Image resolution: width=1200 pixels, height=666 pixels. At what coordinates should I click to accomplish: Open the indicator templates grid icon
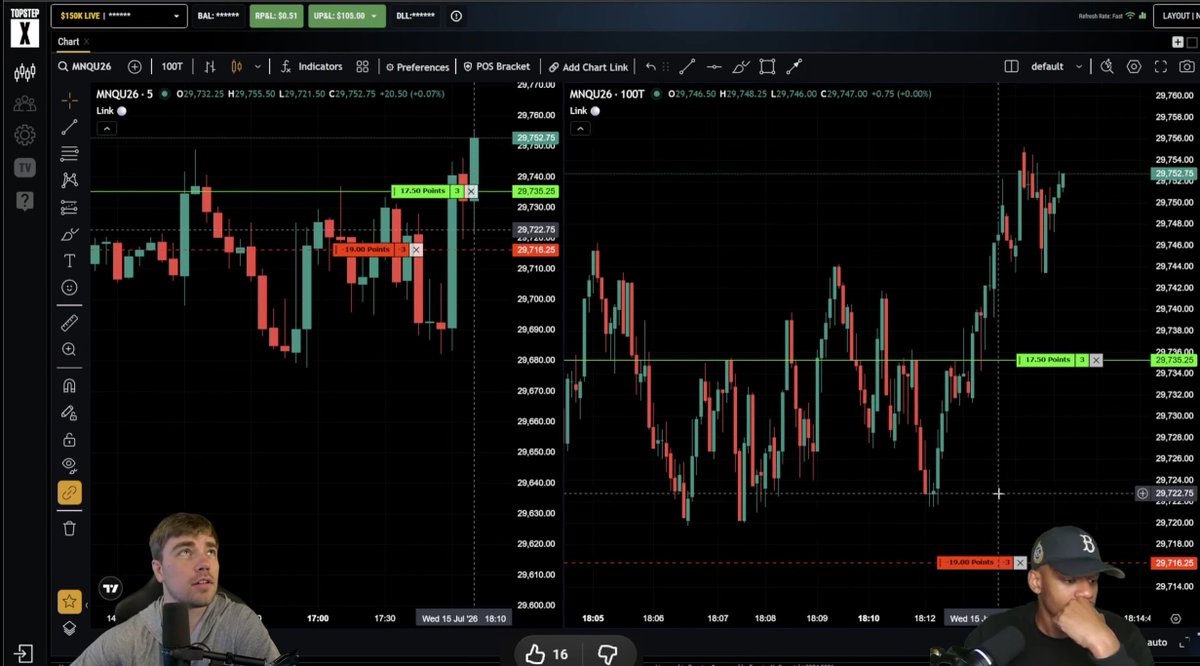click(x=362, y=67)
